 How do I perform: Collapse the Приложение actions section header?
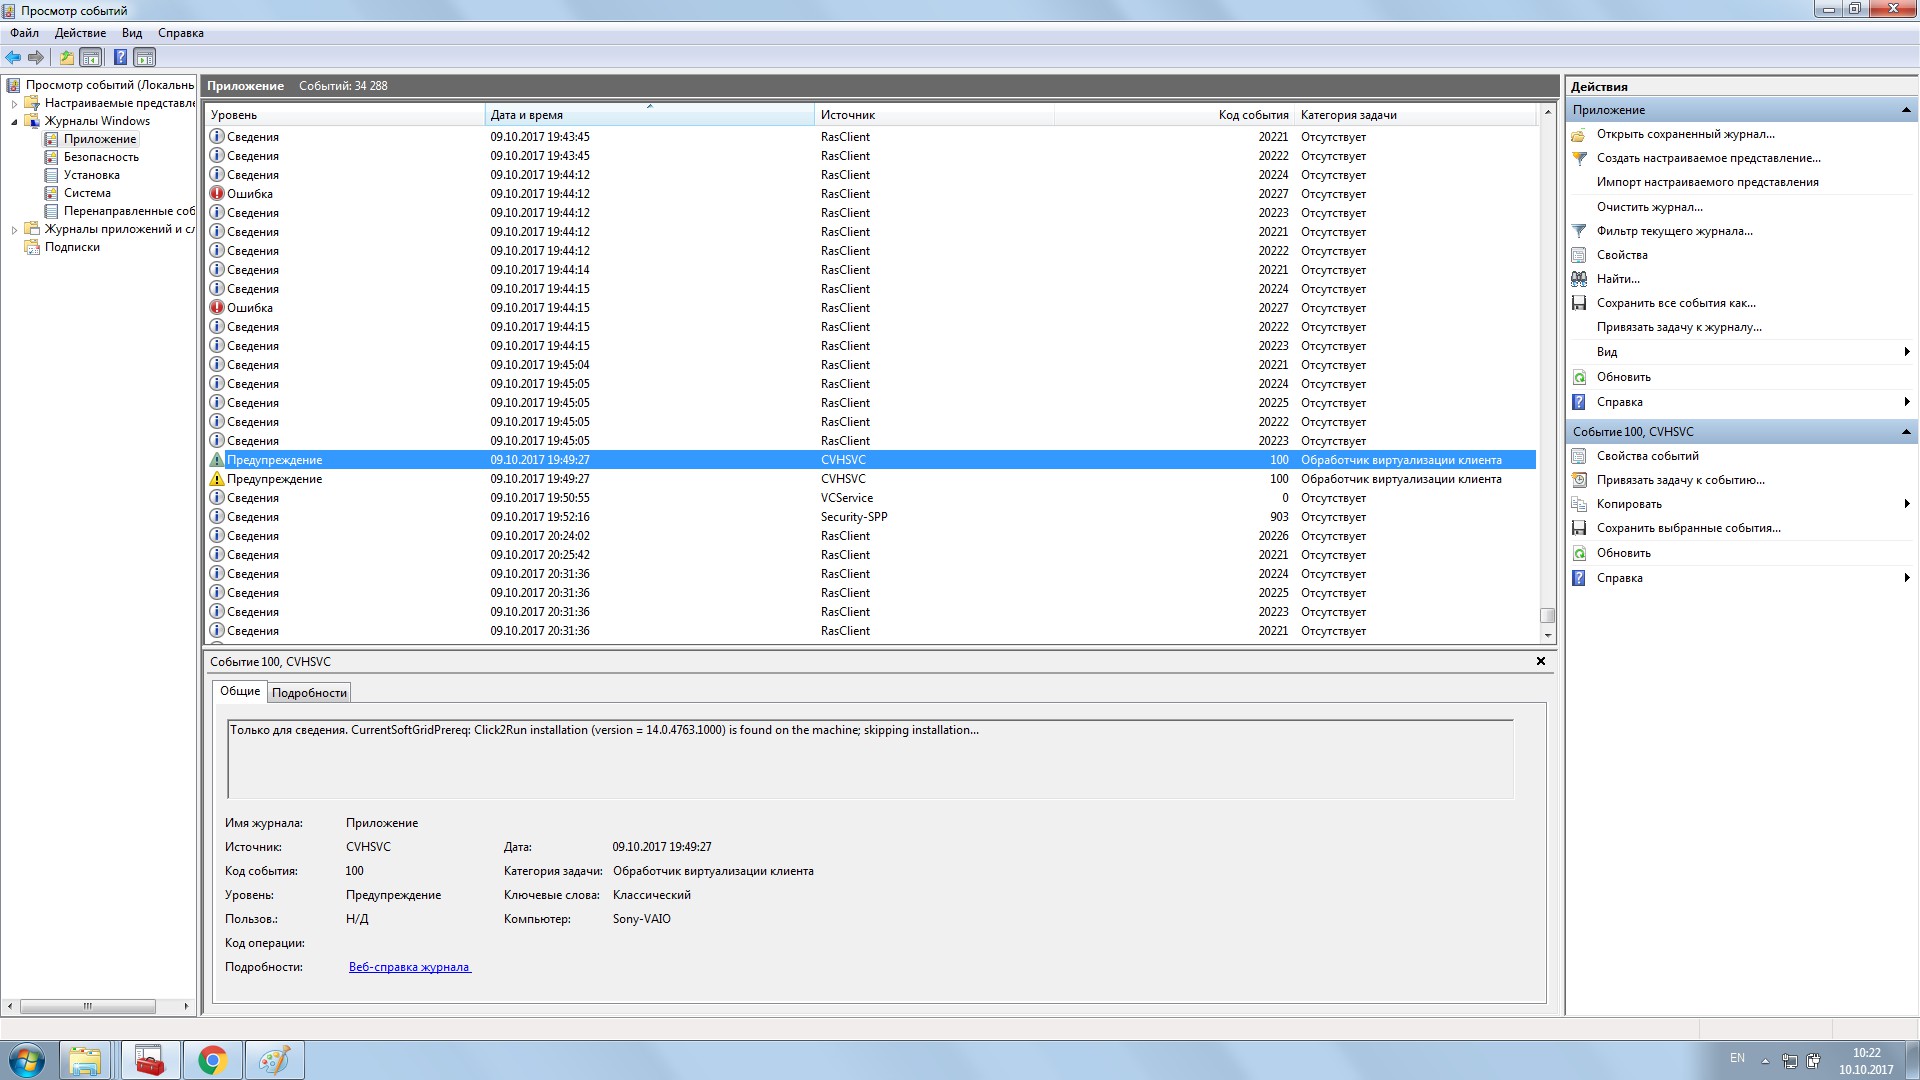(1905, 110)
